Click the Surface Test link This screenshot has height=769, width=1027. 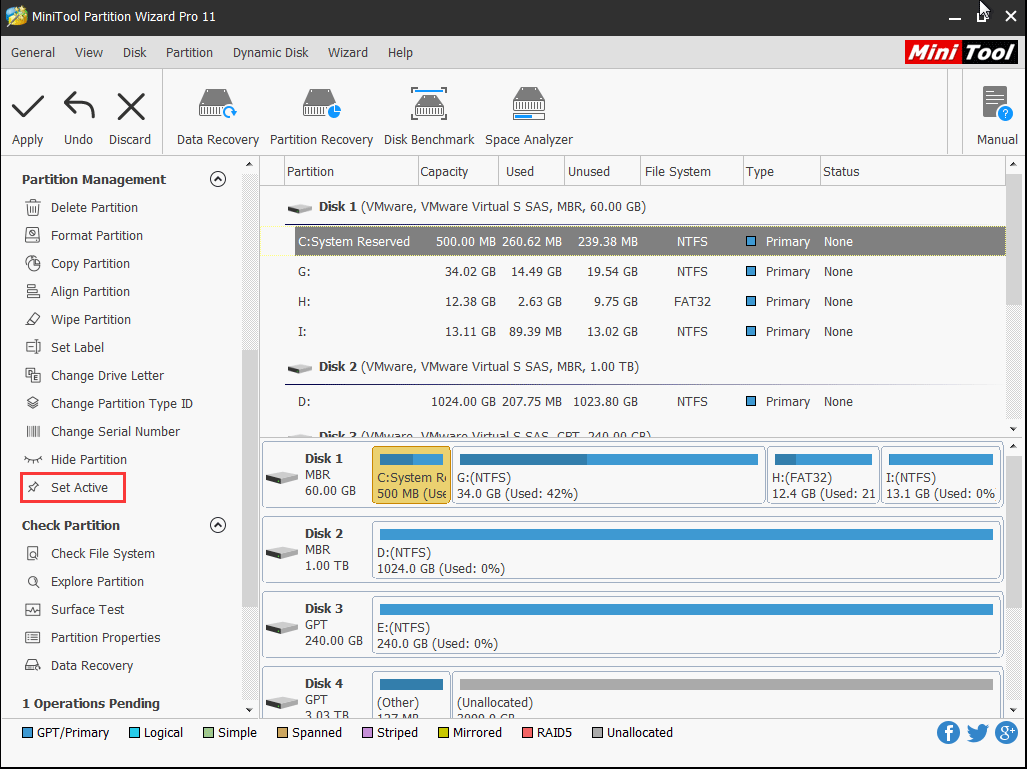(x=88, y=610)
